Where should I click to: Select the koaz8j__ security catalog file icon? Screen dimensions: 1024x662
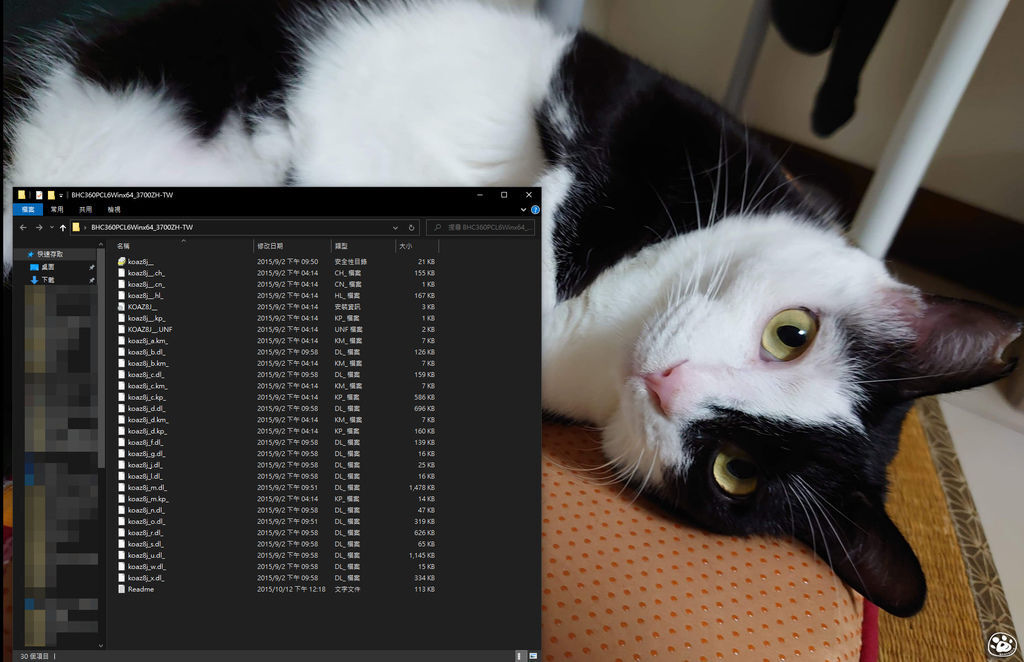coord(121,261)
